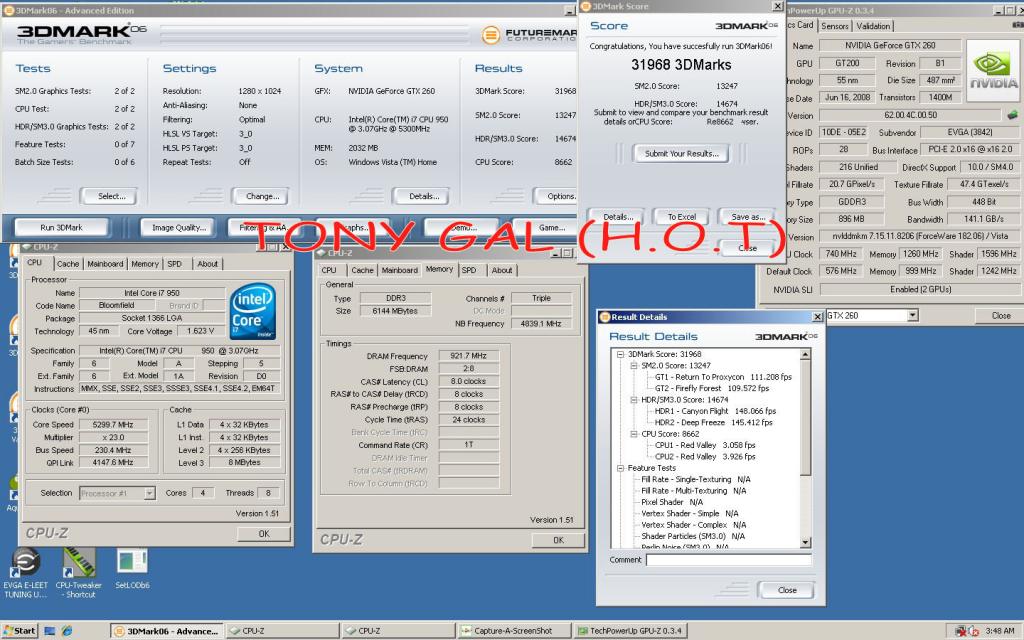Click the GPU-Z screenshot camera icon

1017,25
